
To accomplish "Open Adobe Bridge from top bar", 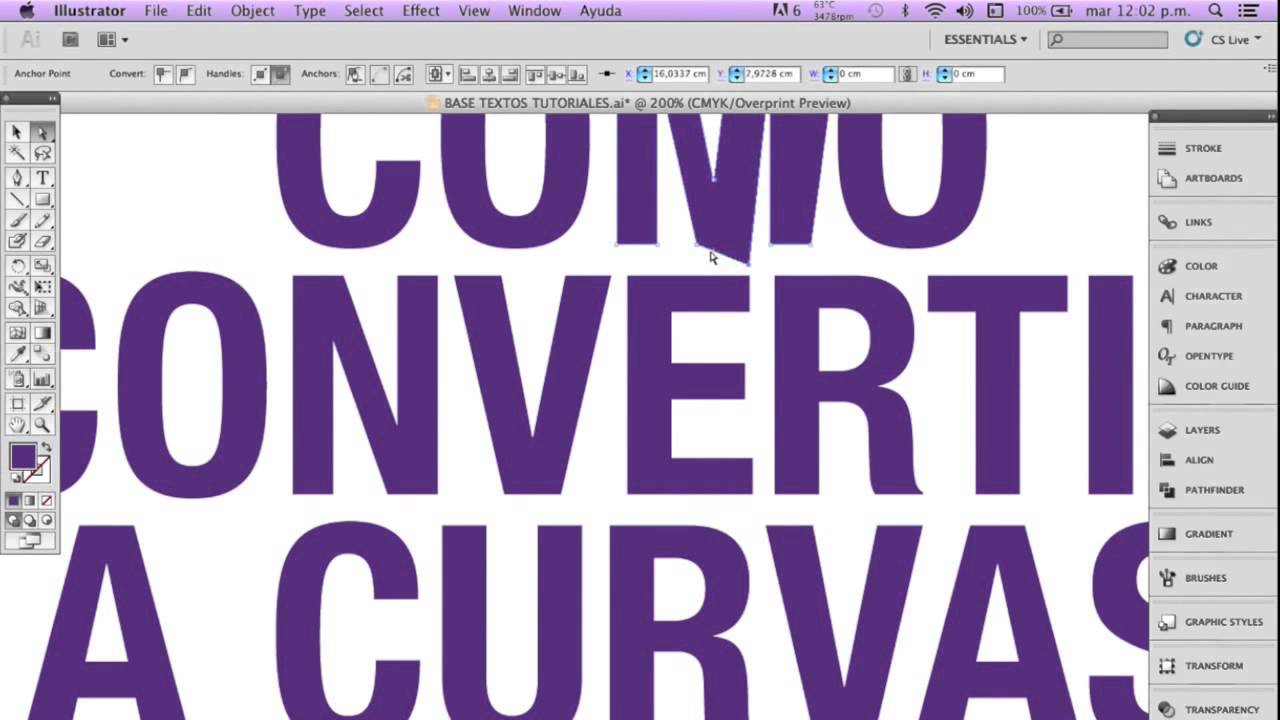I will [x=70, y=40].
